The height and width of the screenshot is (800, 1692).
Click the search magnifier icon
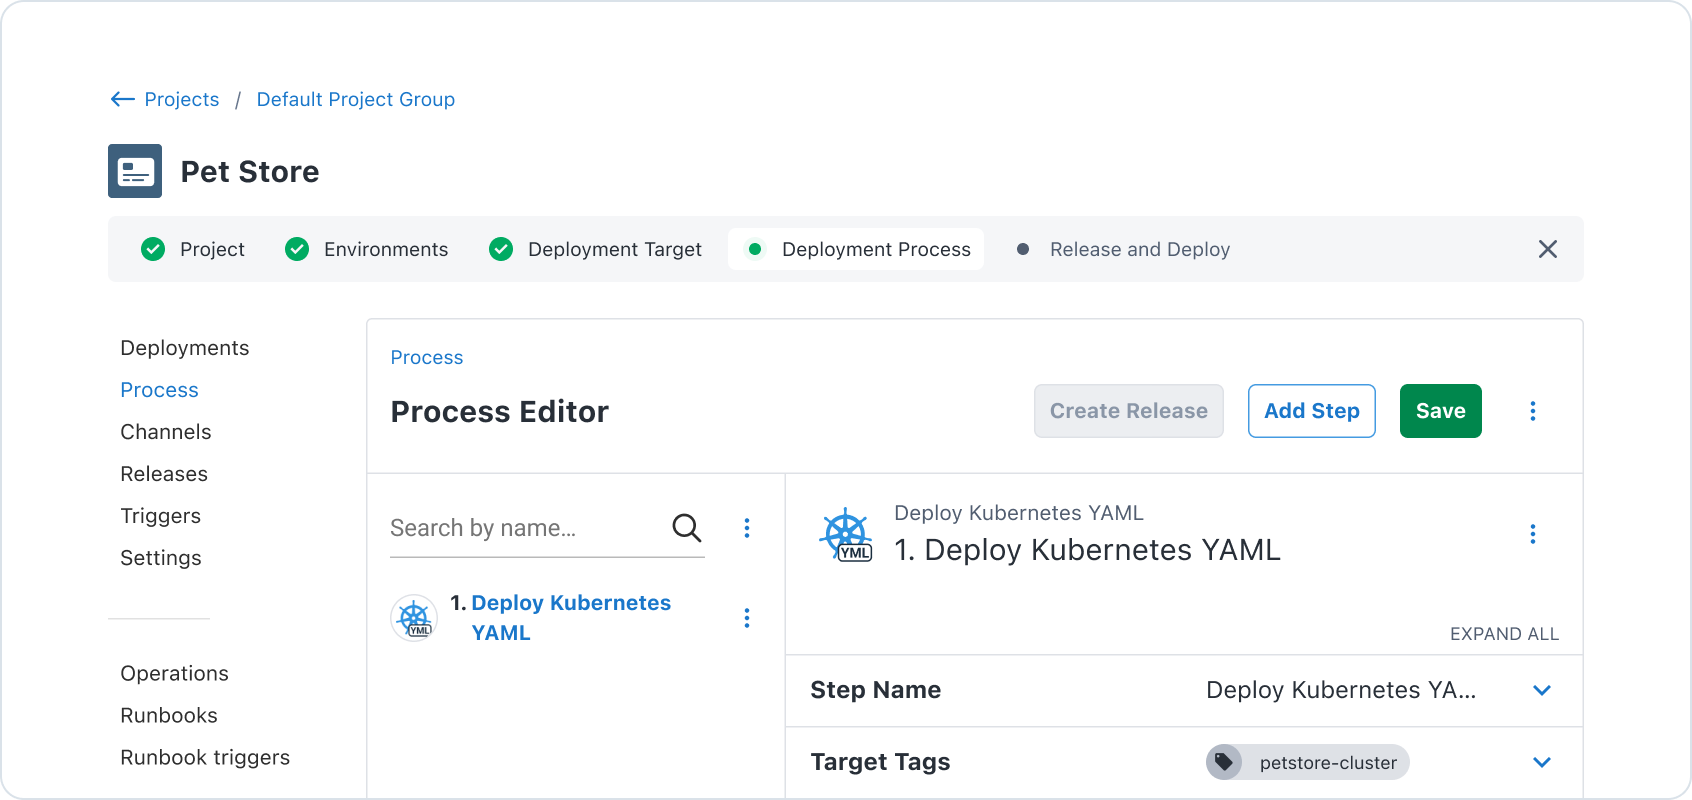coord(686,527)
